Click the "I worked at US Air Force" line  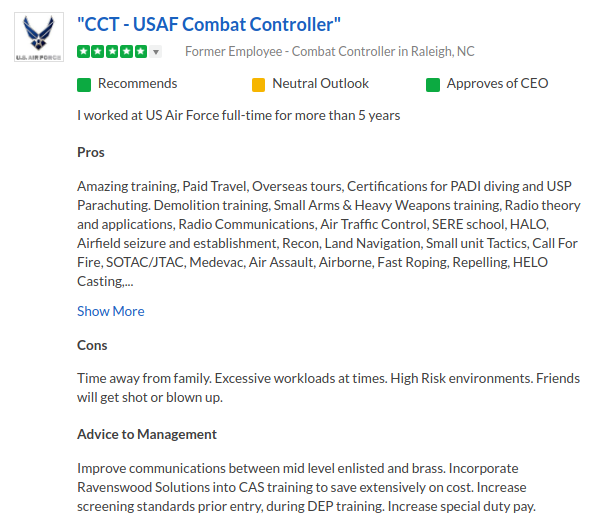click(x=238, y=115)
